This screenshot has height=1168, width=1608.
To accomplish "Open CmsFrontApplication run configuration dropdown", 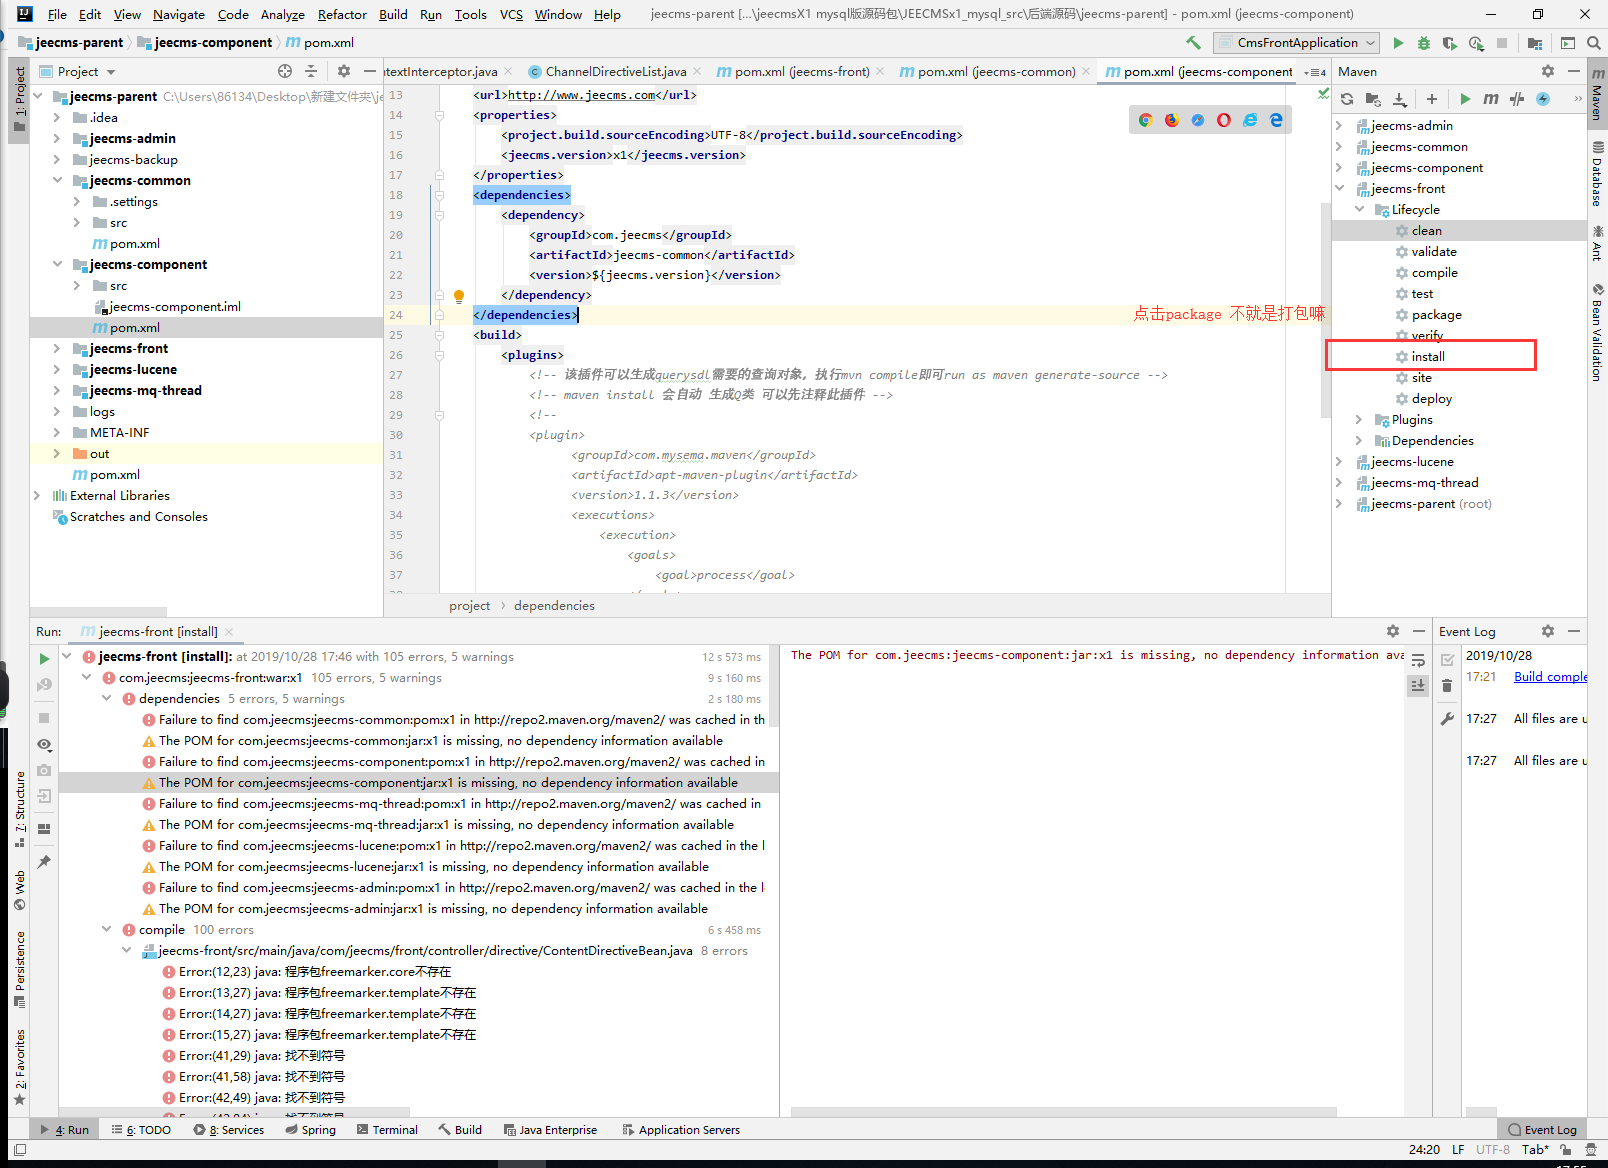I will pyautogui.click(x=1296, y=43).
